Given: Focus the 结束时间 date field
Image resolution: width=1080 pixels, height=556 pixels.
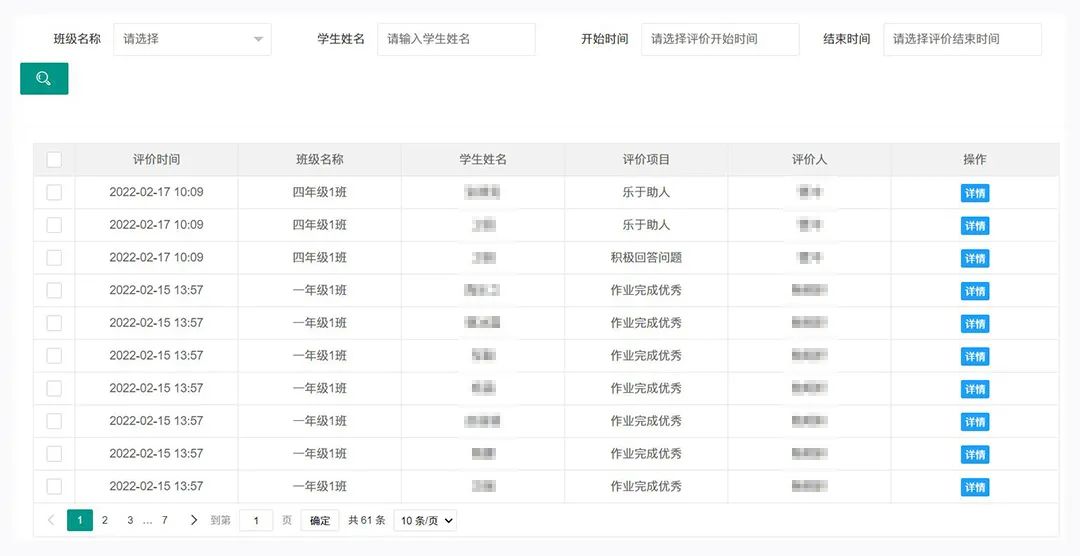Looking at the screenshot, I should [x=962, y=39].
